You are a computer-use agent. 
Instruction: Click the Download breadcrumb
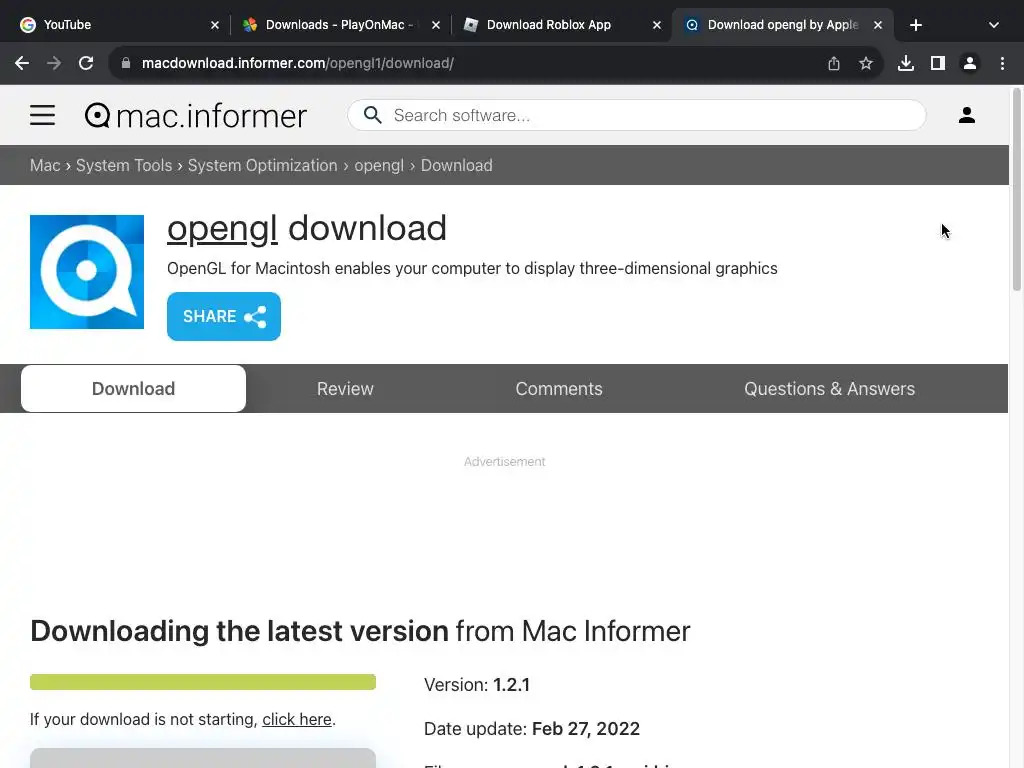tap(456, 165)
